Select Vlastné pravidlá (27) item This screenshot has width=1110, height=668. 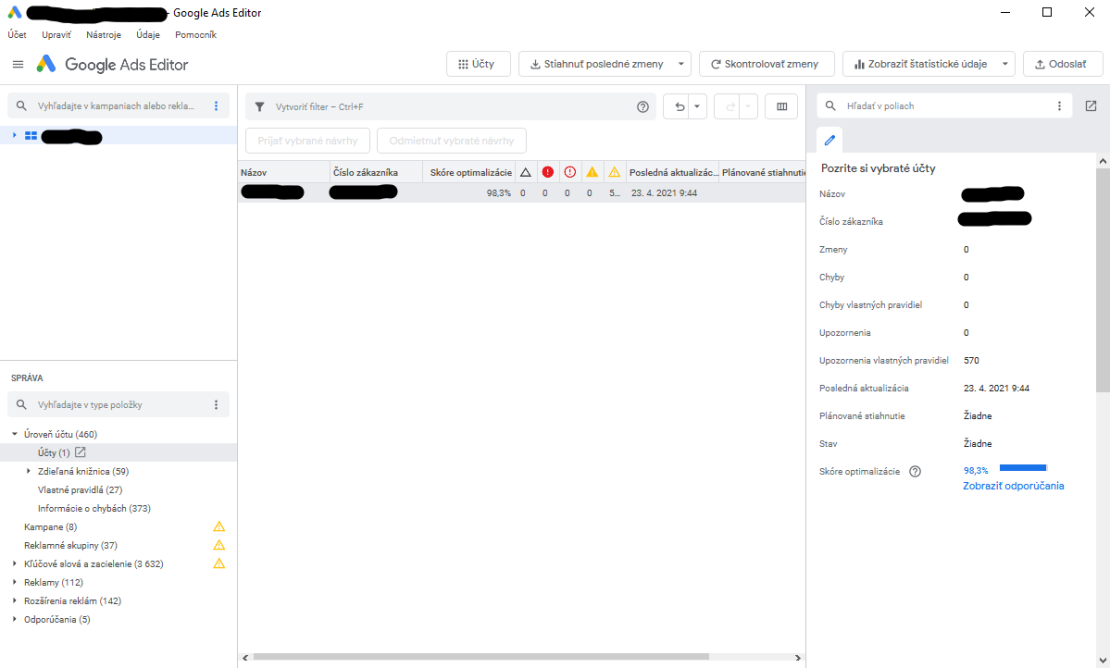80,490
